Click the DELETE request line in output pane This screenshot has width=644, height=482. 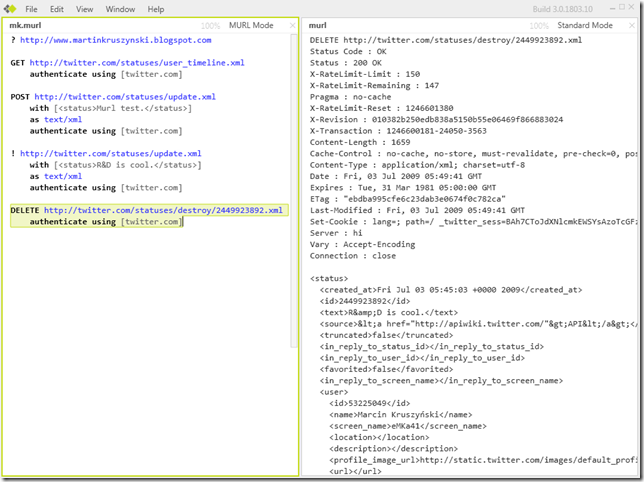(x=446, y=40)
